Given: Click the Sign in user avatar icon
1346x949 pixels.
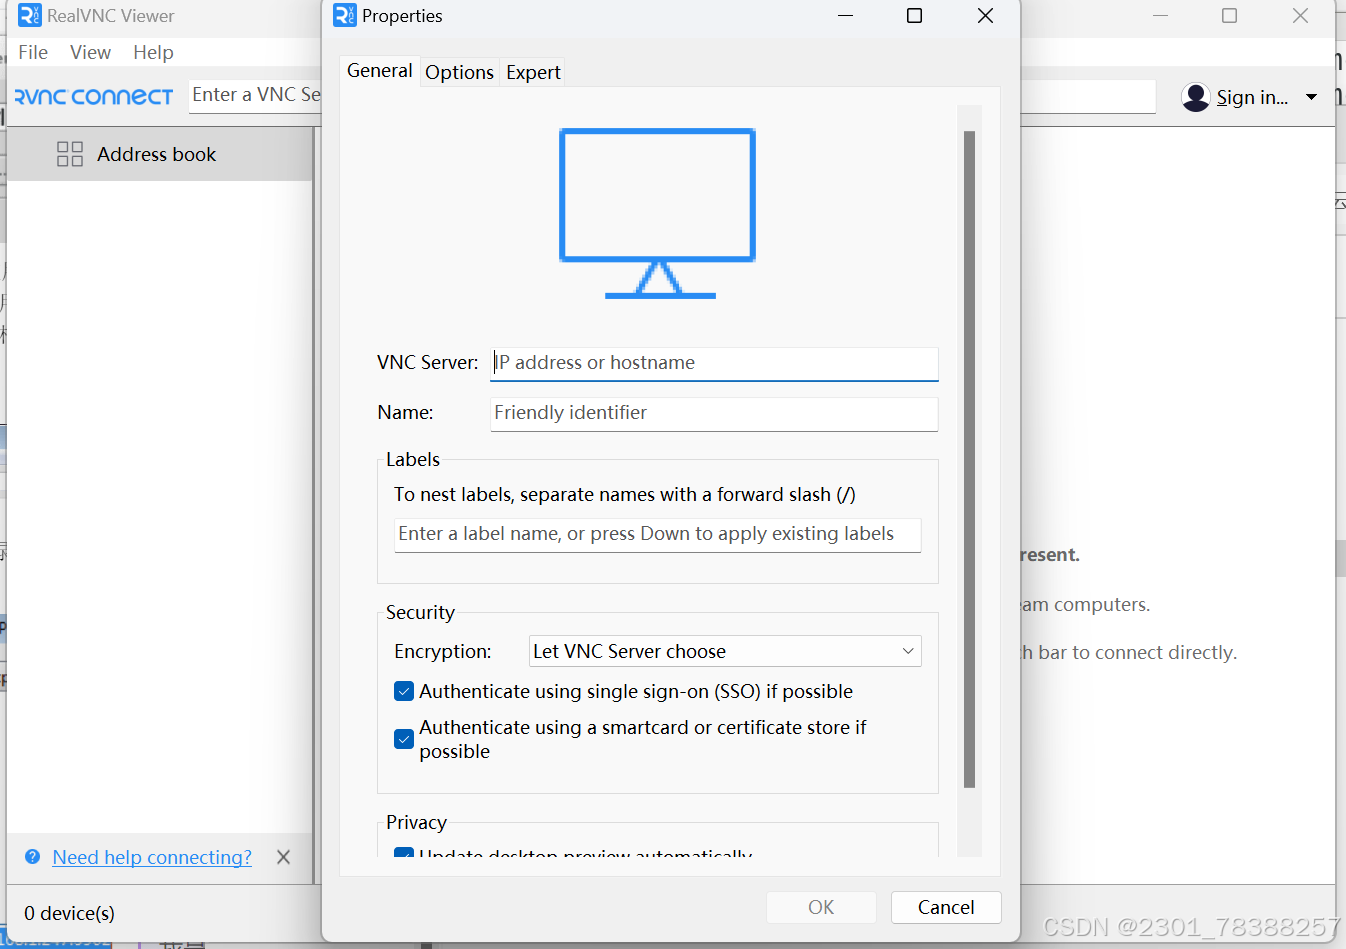Looking at the screenshot, I should pos(1196,97).
